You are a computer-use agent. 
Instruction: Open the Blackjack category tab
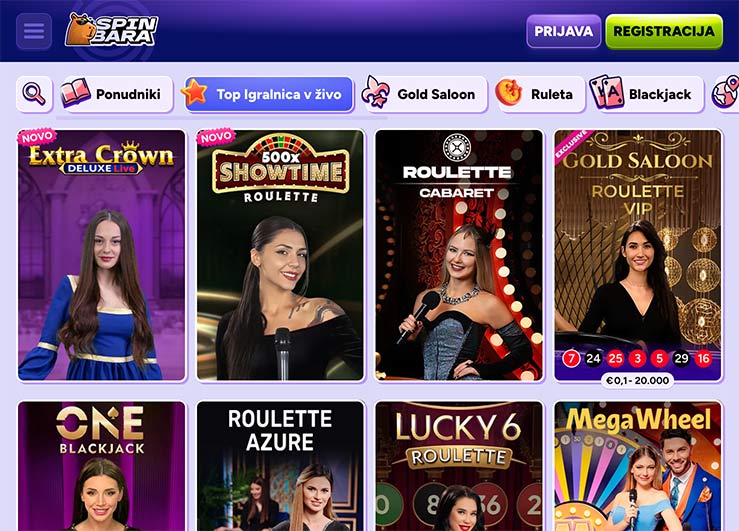(x=647, y=94)
